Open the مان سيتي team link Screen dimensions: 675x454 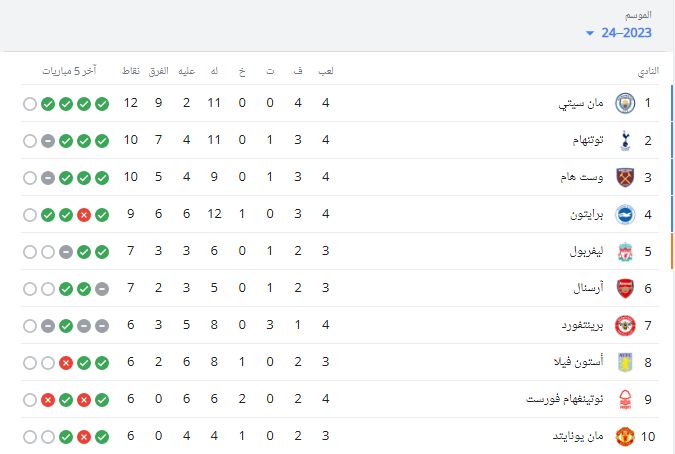581,103
